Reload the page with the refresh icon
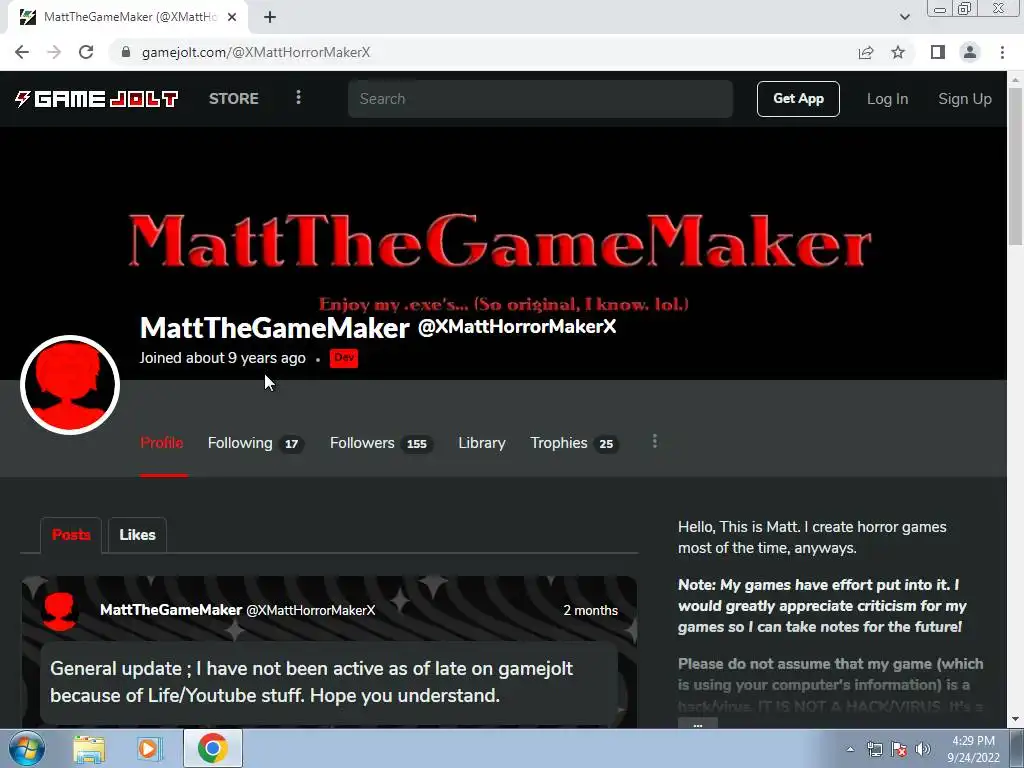Screen dimensions: 1024x768 tap(86, 52)
